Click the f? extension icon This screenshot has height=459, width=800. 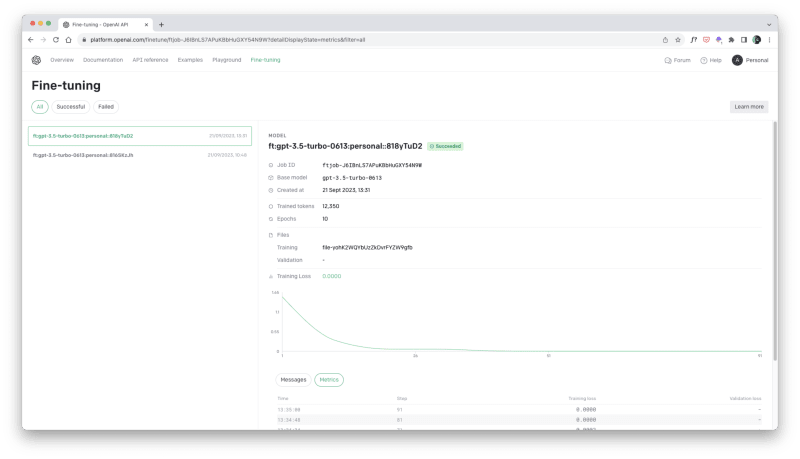[x=694, y=40]
